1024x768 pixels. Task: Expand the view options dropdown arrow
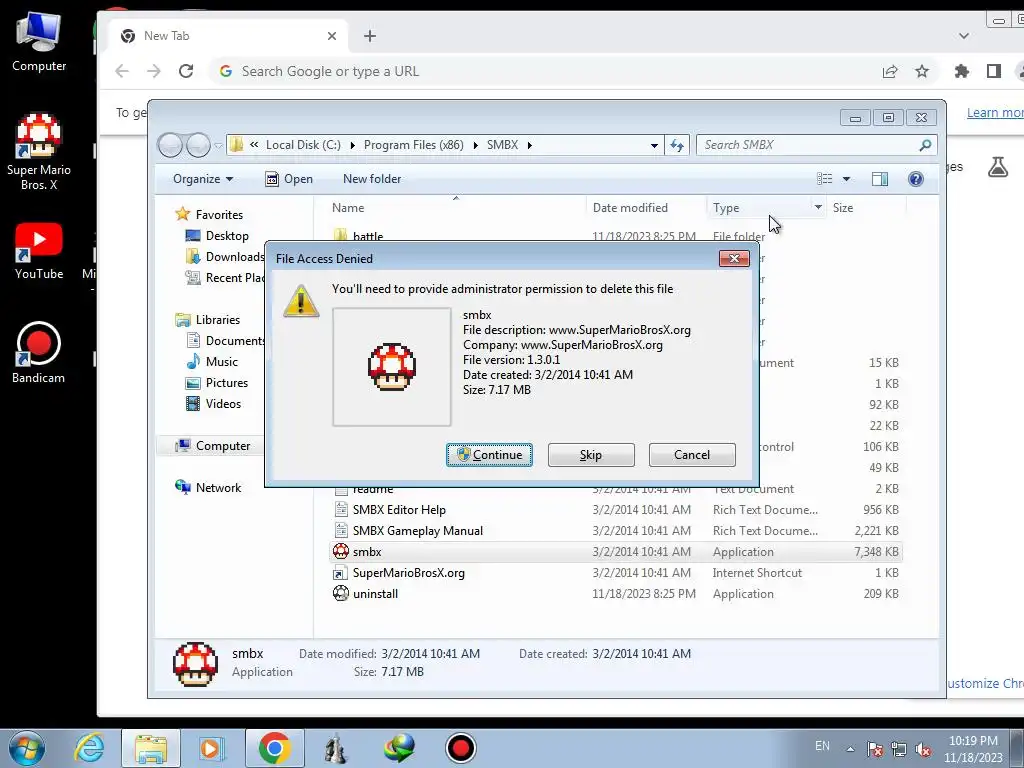pos(846,179)
